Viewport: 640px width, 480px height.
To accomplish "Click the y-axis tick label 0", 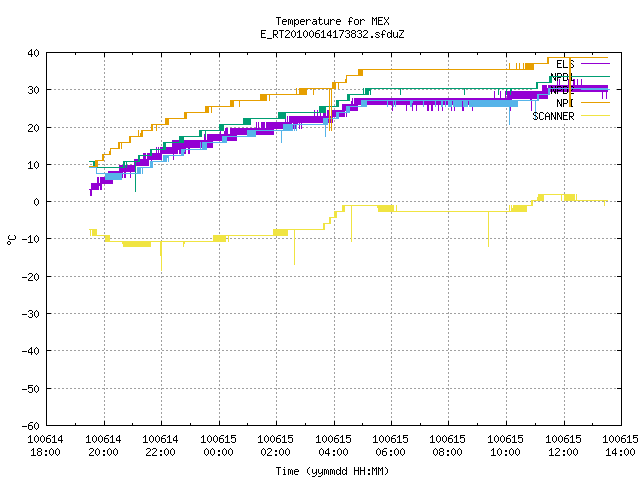I will click(x=37, y=202).
